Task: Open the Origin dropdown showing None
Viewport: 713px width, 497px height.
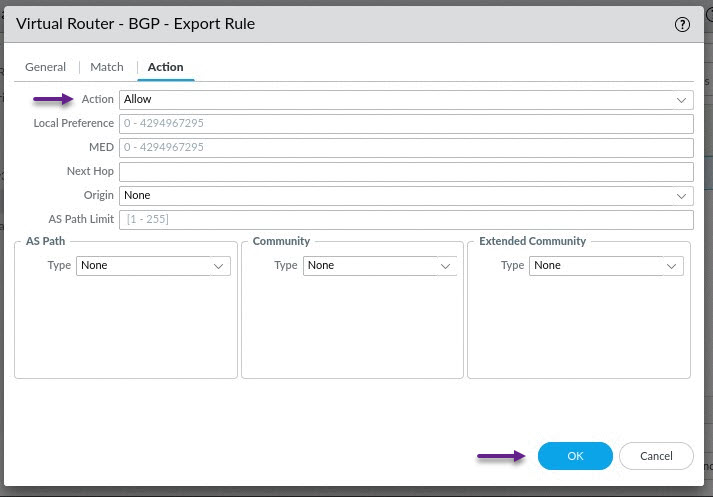Action: pos(406,196)
